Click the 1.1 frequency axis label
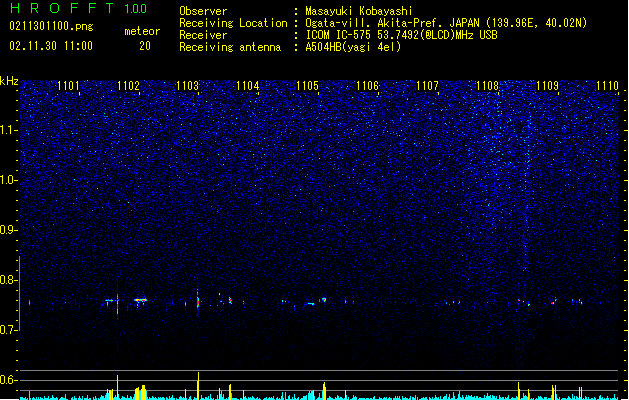This screenshot has height=400, width=629. coord(8,130)
